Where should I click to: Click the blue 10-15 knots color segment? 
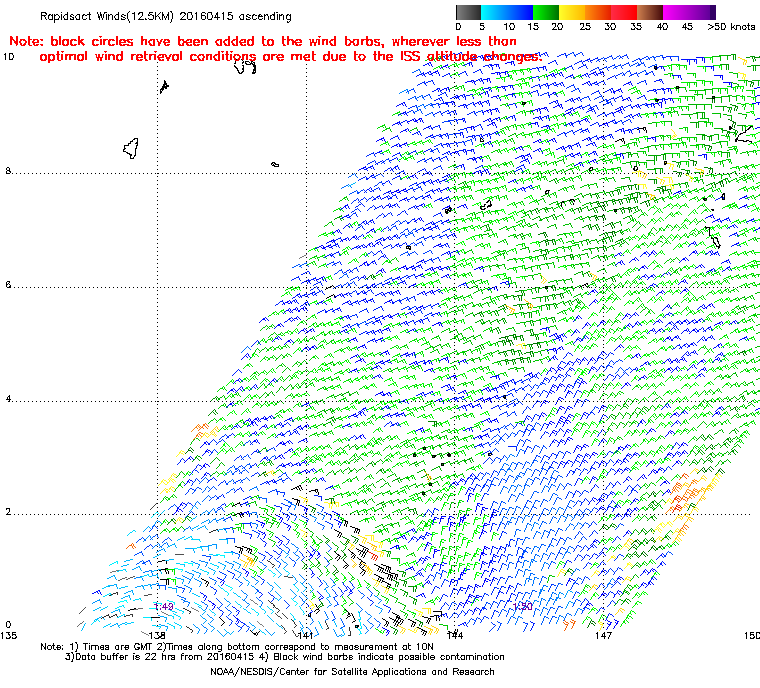coord(520,12)
